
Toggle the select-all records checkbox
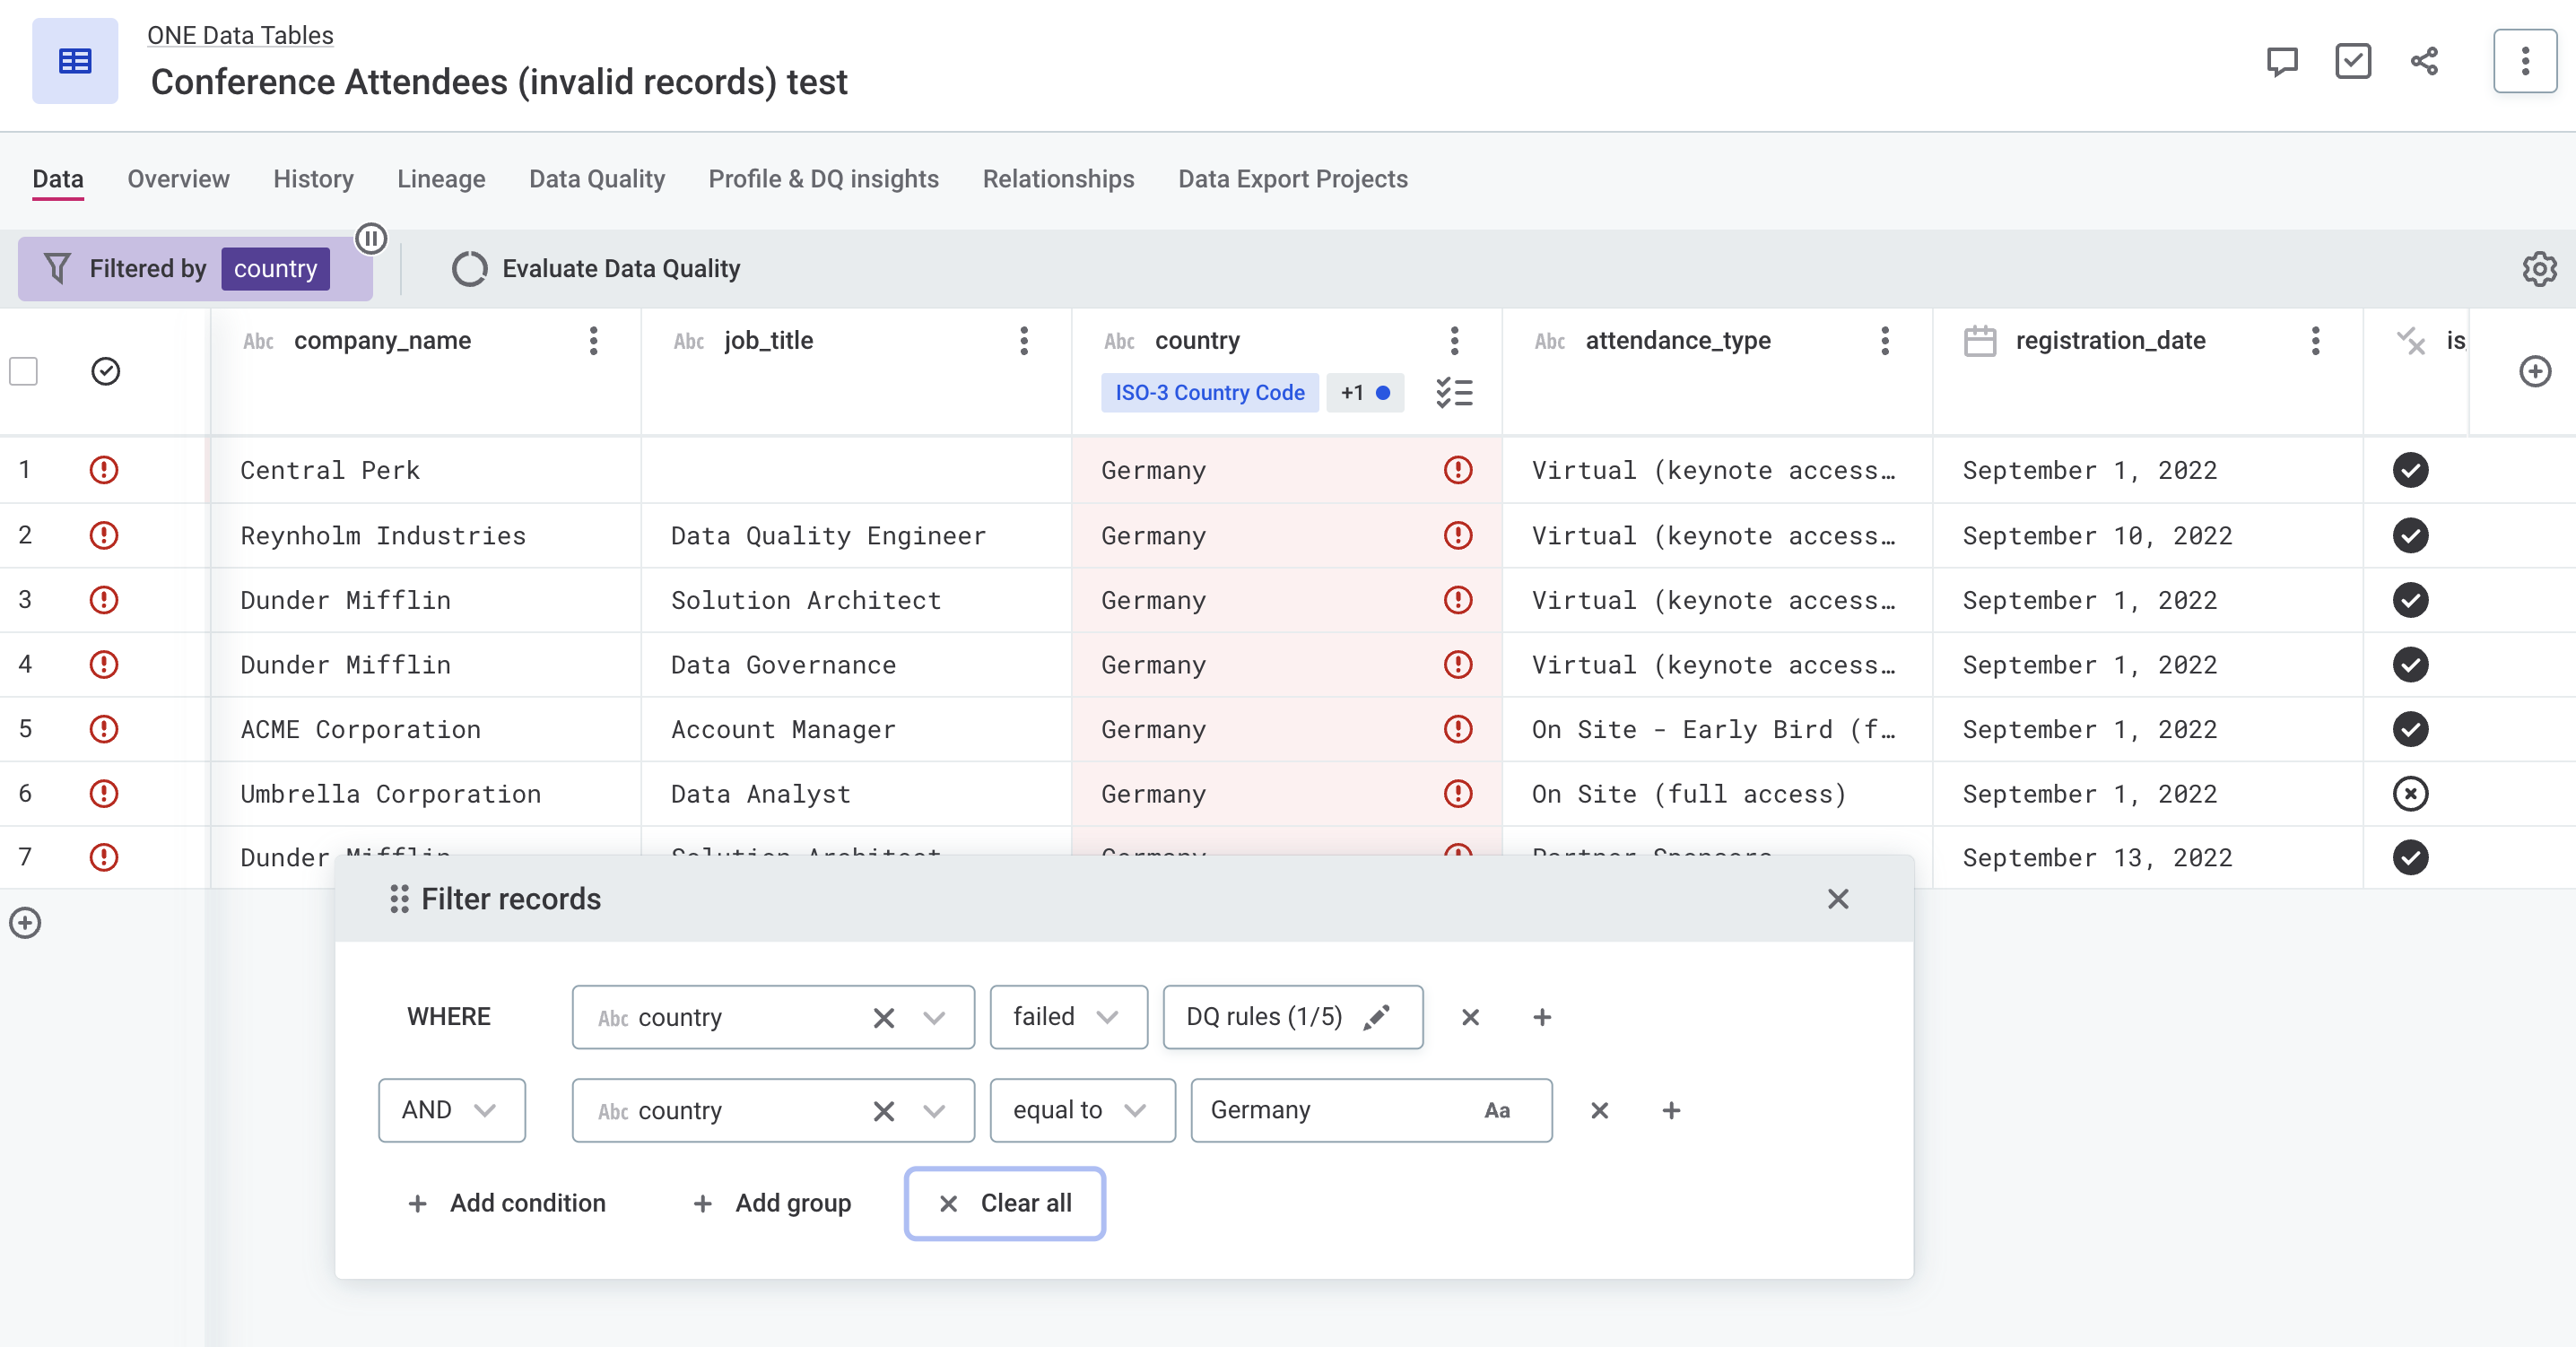point(23,371)
